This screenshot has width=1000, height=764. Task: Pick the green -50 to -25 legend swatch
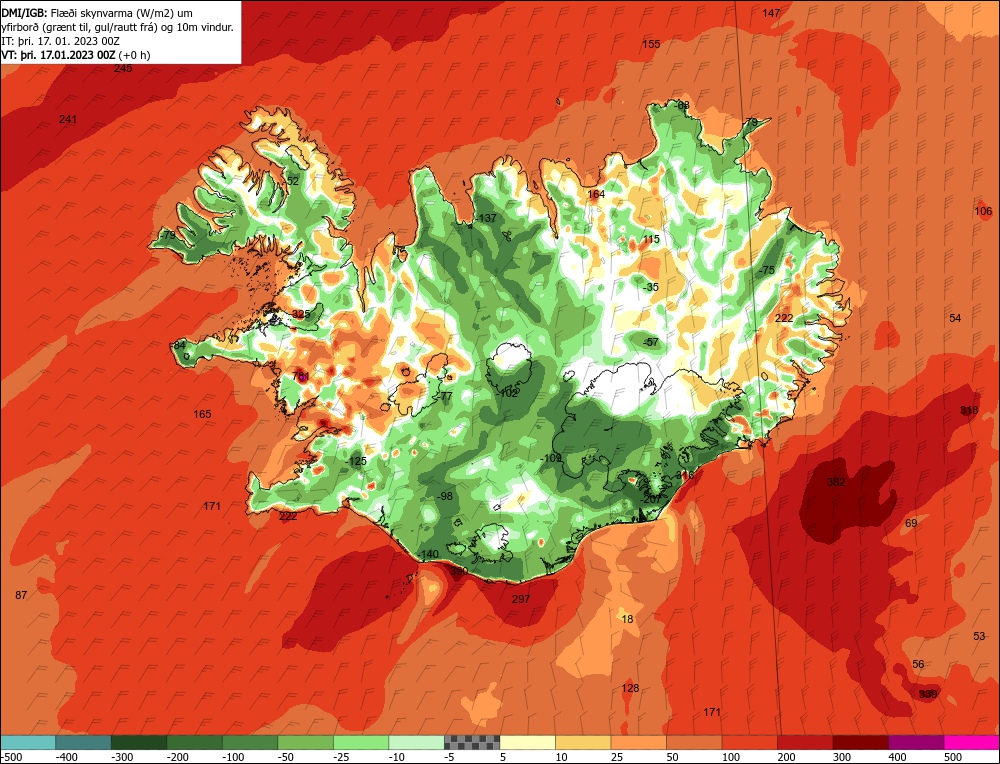[x=305, y=742]
